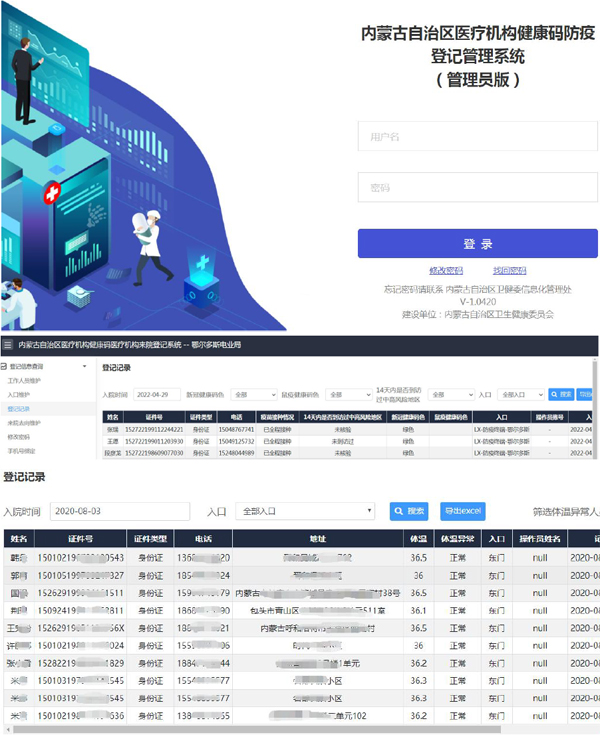Screen dimensions: 600x743
Task: Click the blue 登录 login button
Action: [x=477, y=244]
